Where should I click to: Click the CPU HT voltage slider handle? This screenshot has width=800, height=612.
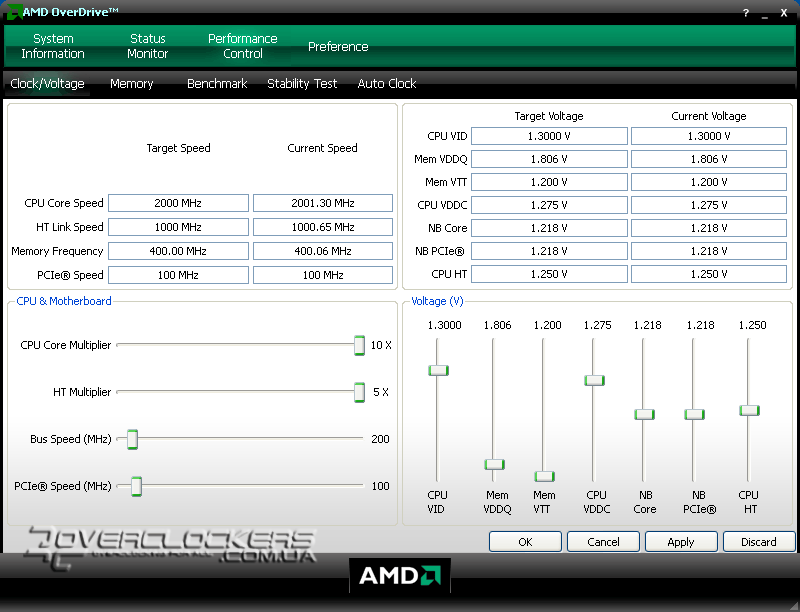pyautogui.click(x=749, y=410)
